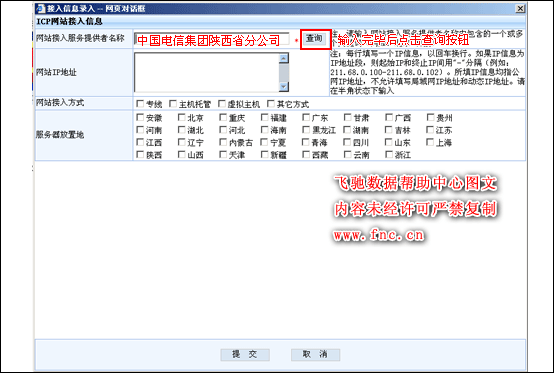
Task: Select the 其它方式 checkbox
Action: click(271, 103)
